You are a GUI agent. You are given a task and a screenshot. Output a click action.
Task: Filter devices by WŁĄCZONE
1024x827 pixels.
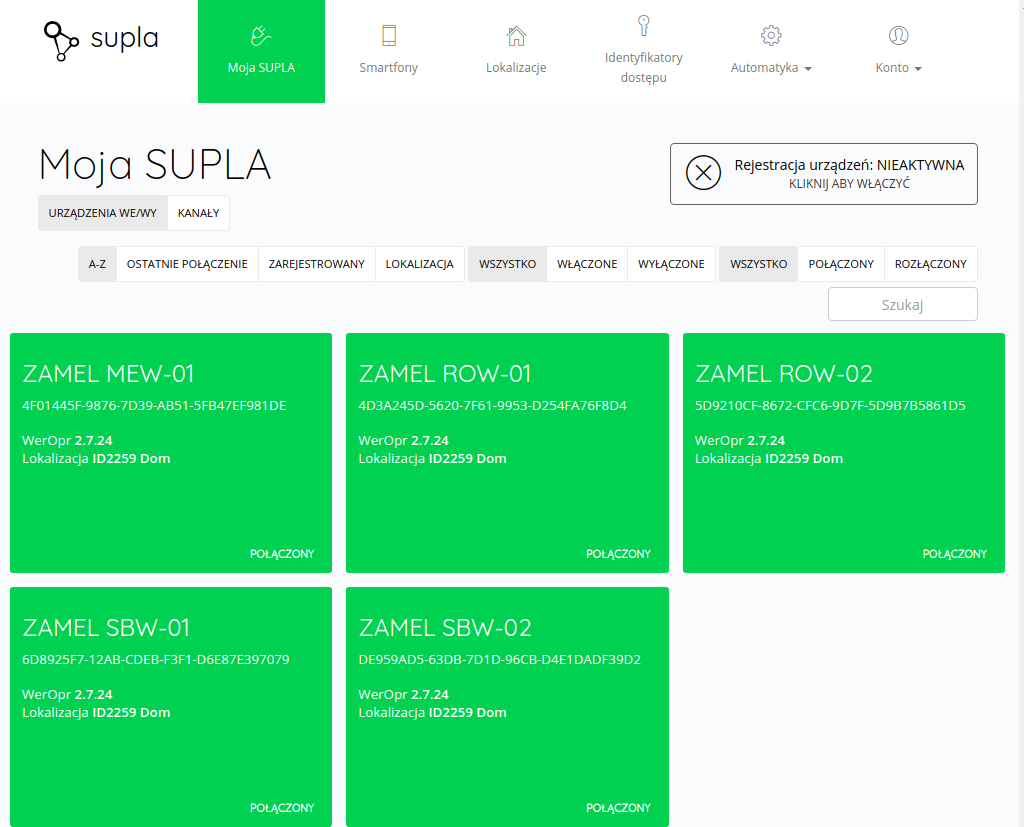coord(587,264)
